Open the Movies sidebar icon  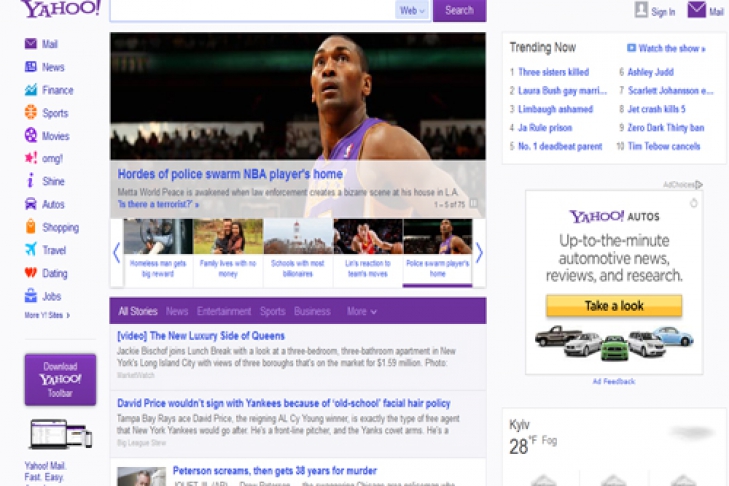point(32,136)
